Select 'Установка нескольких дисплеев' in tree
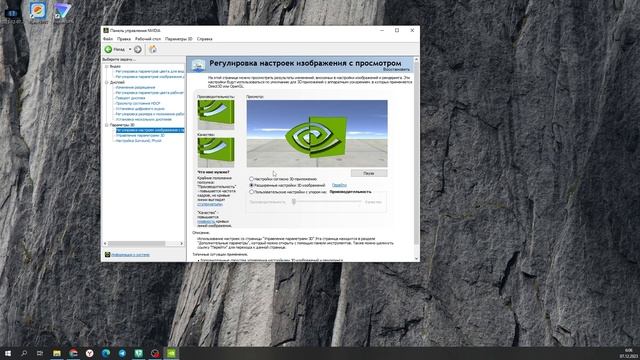This screenshot has width=640, height=360. click(143, 119)
